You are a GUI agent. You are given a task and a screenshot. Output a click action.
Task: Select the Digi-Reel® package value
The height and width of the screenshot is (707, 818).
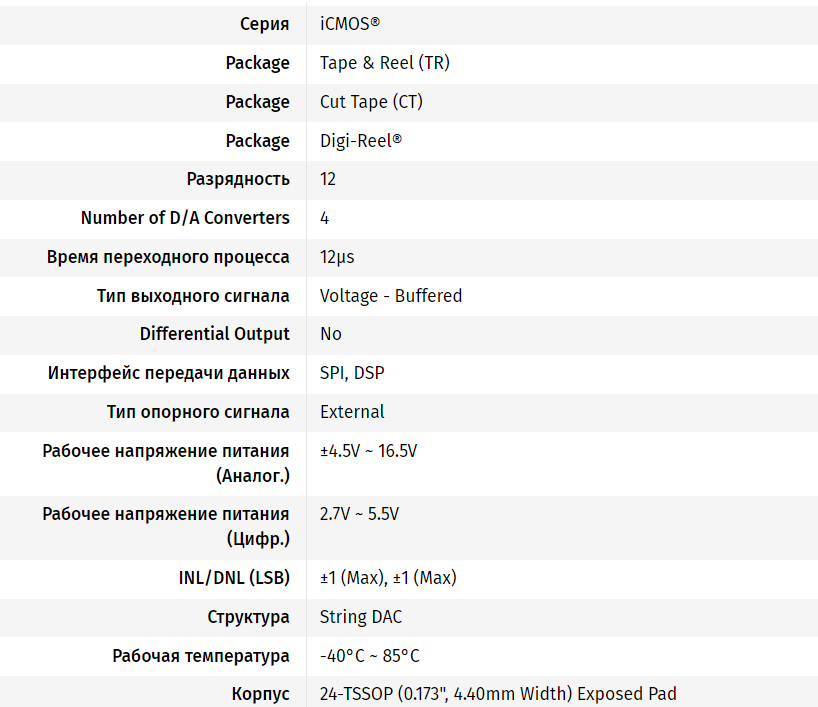(x=360, y=141)
